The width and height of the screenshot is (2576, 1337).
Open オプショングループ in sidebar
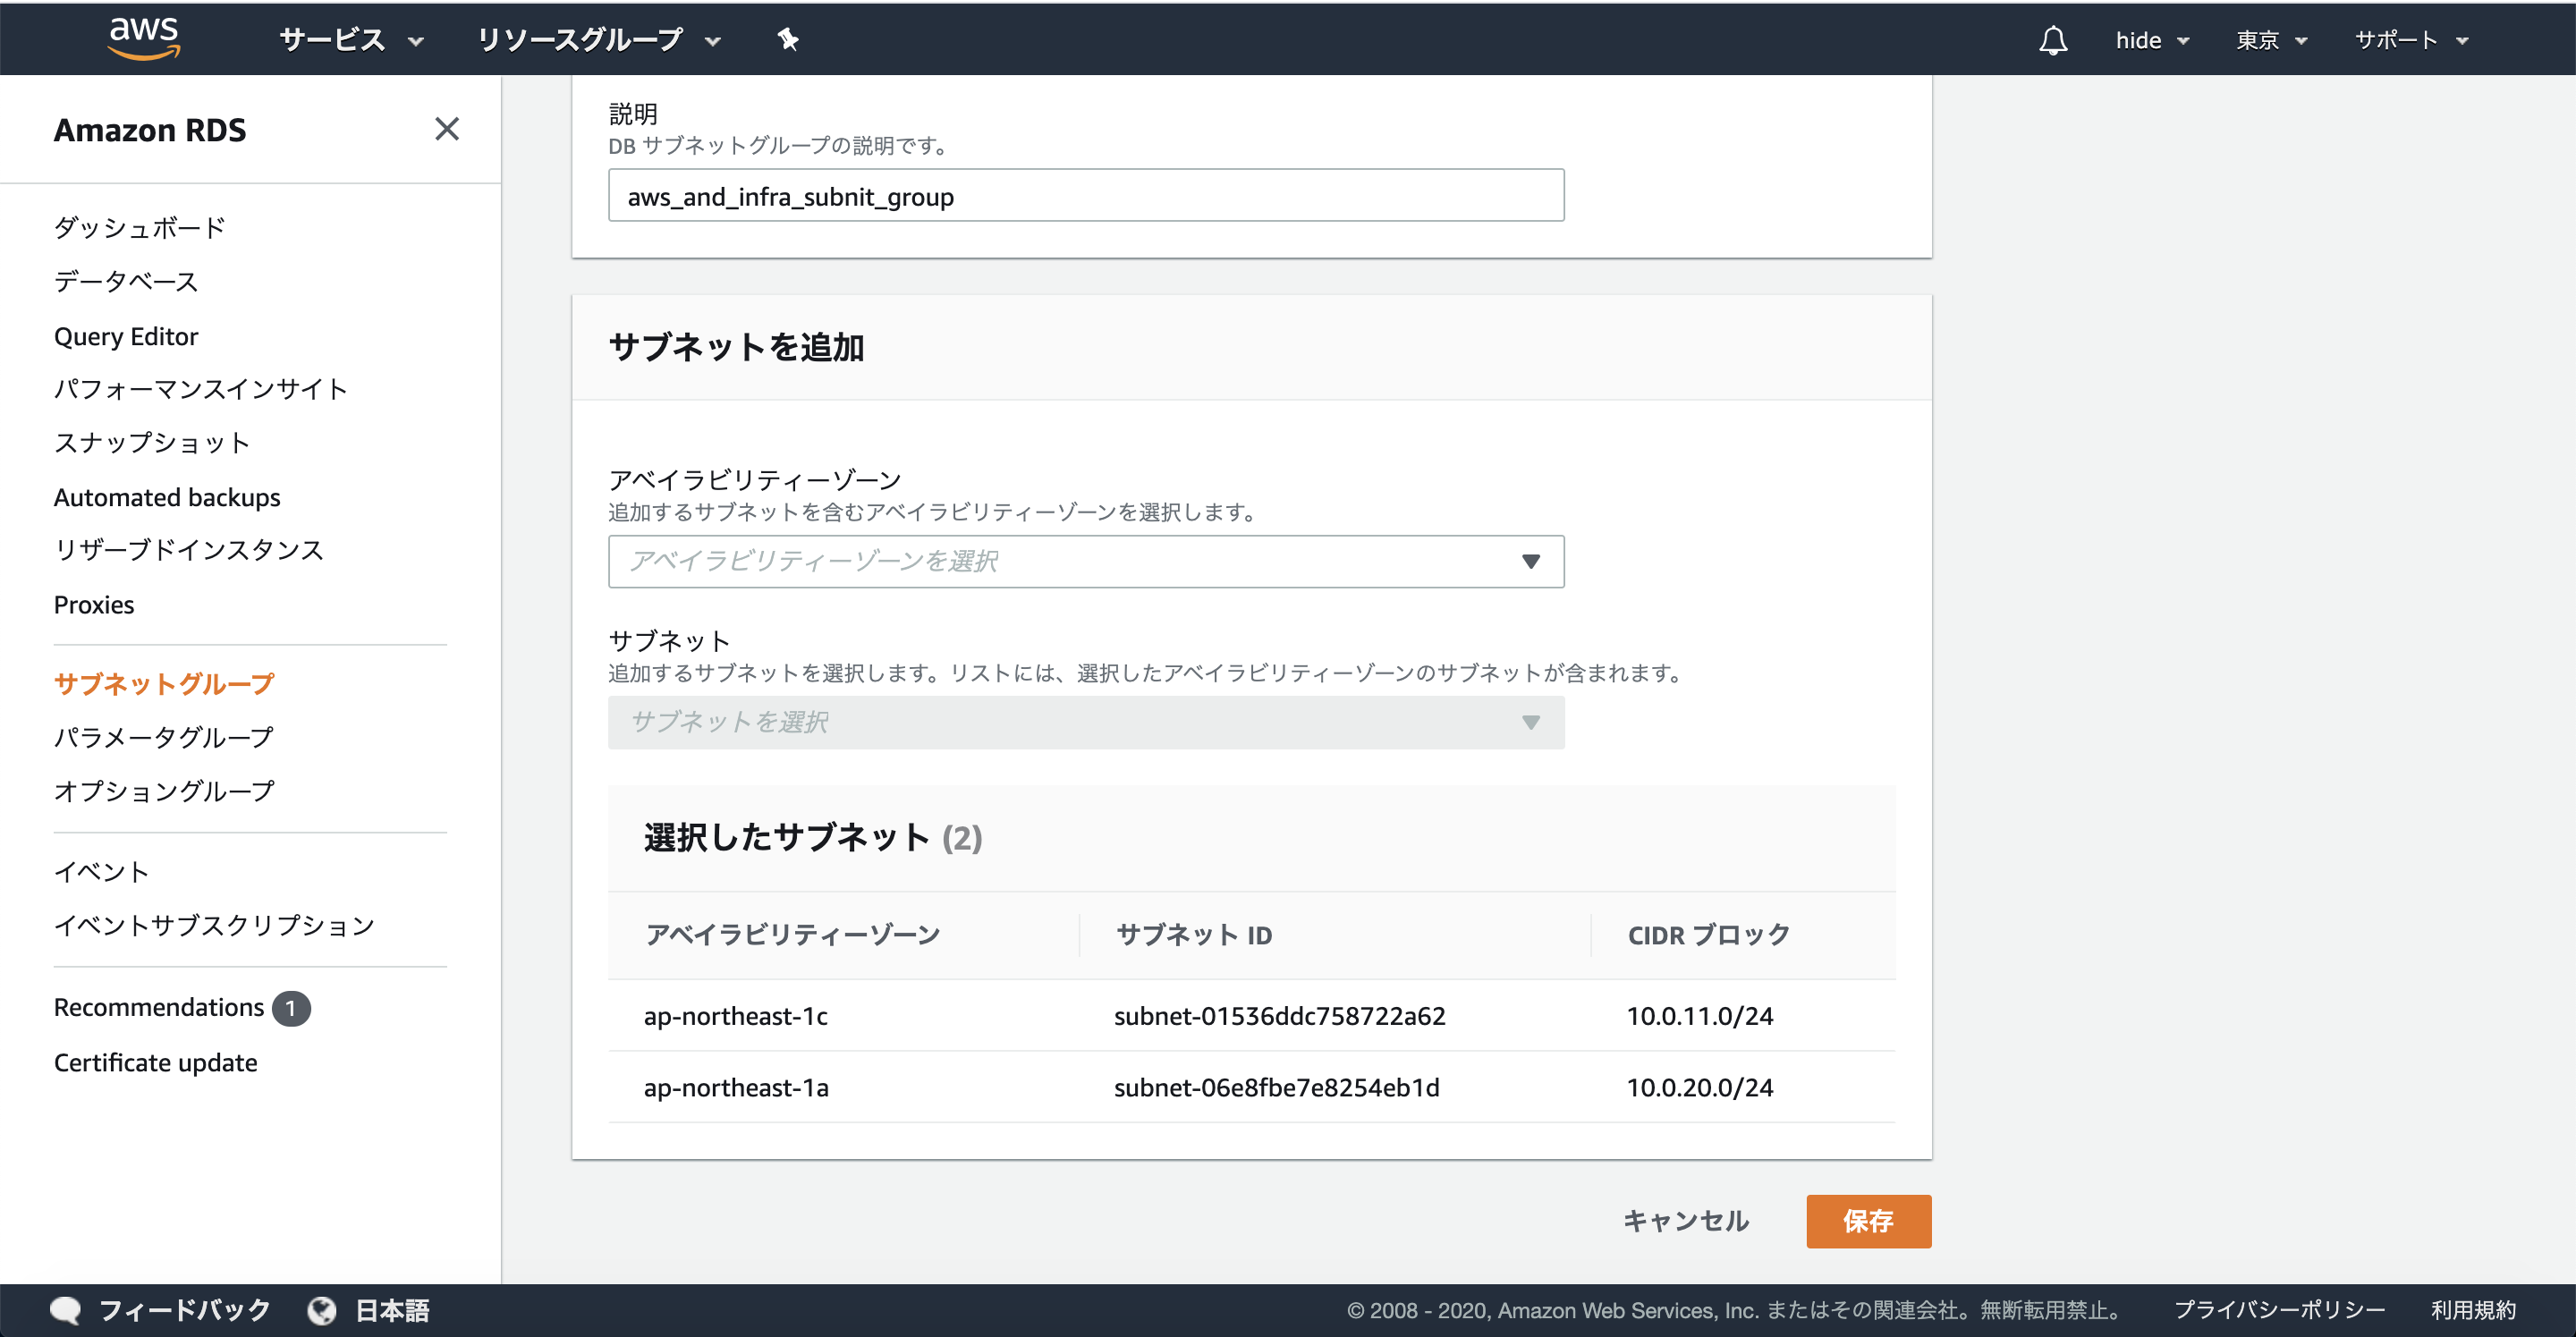[x=164, y=791]
